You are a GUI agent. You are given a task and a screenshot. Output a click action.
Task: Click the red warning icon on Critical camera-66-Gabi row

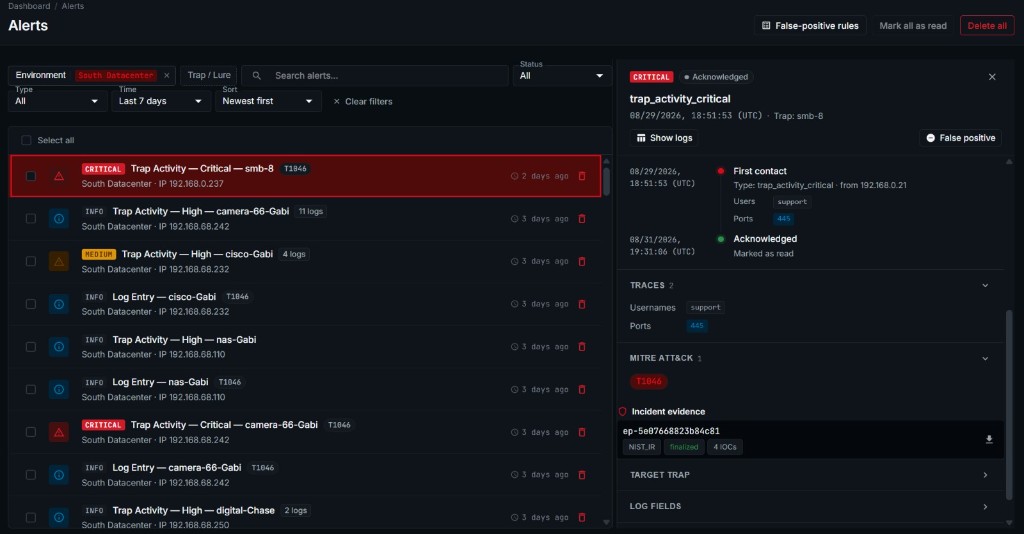pos(59,432)
